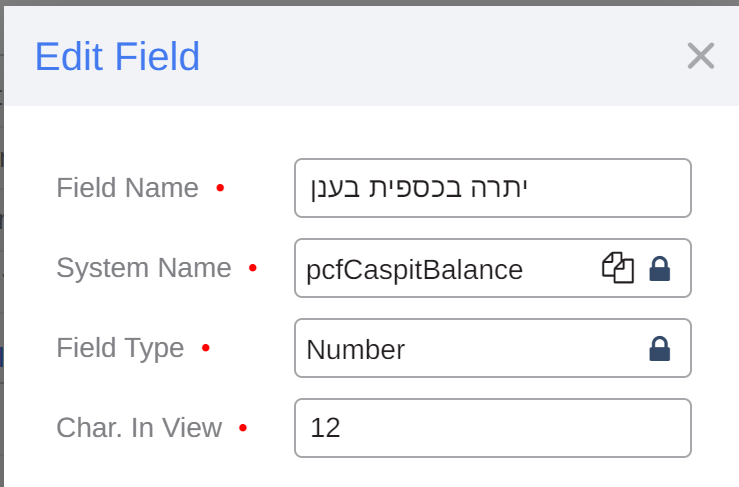Click the red required dot beside Field Name
The height and width of the screenshot is (487, 739).
[x=220, y=188]
